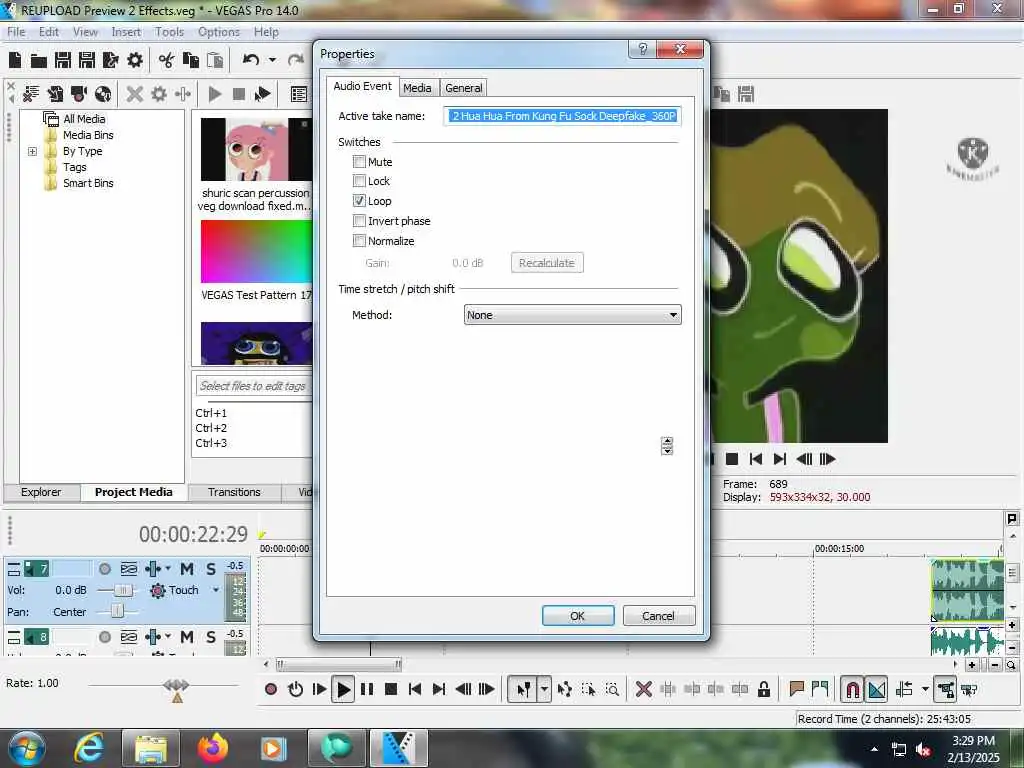
Task: Click the Record button in transport bar
Action: click(x=271, y=689)
